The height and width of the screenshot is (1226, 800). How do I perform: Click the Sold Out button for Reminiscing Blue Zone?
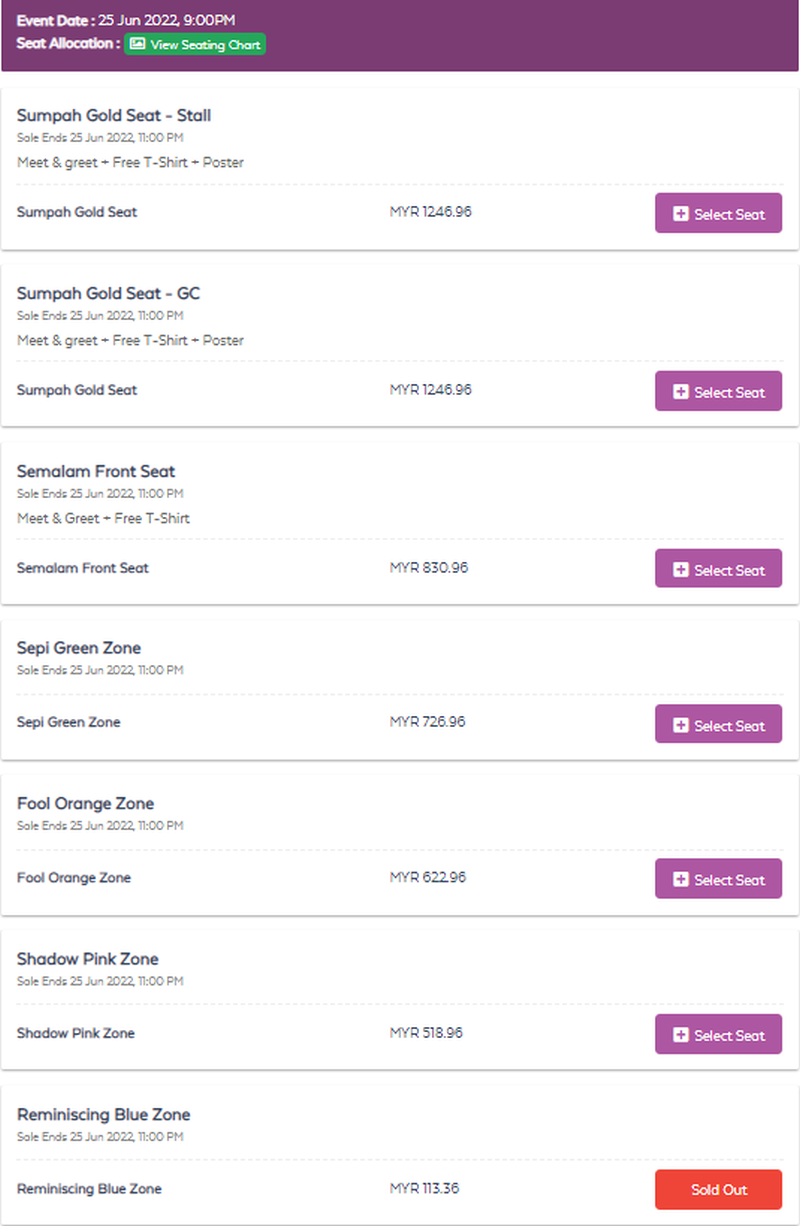tap(718, 1190)
